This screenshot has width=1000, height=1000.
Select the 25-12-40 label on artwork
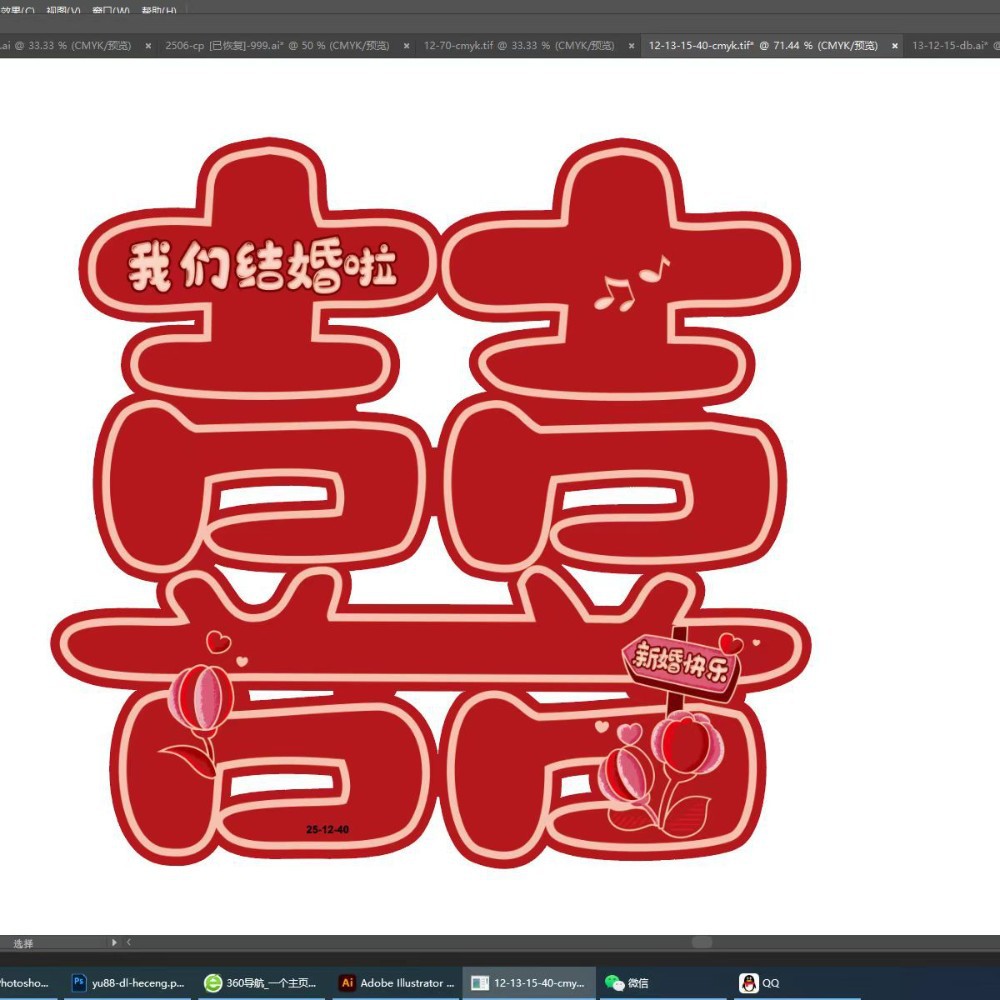click(x=327, y=829)
